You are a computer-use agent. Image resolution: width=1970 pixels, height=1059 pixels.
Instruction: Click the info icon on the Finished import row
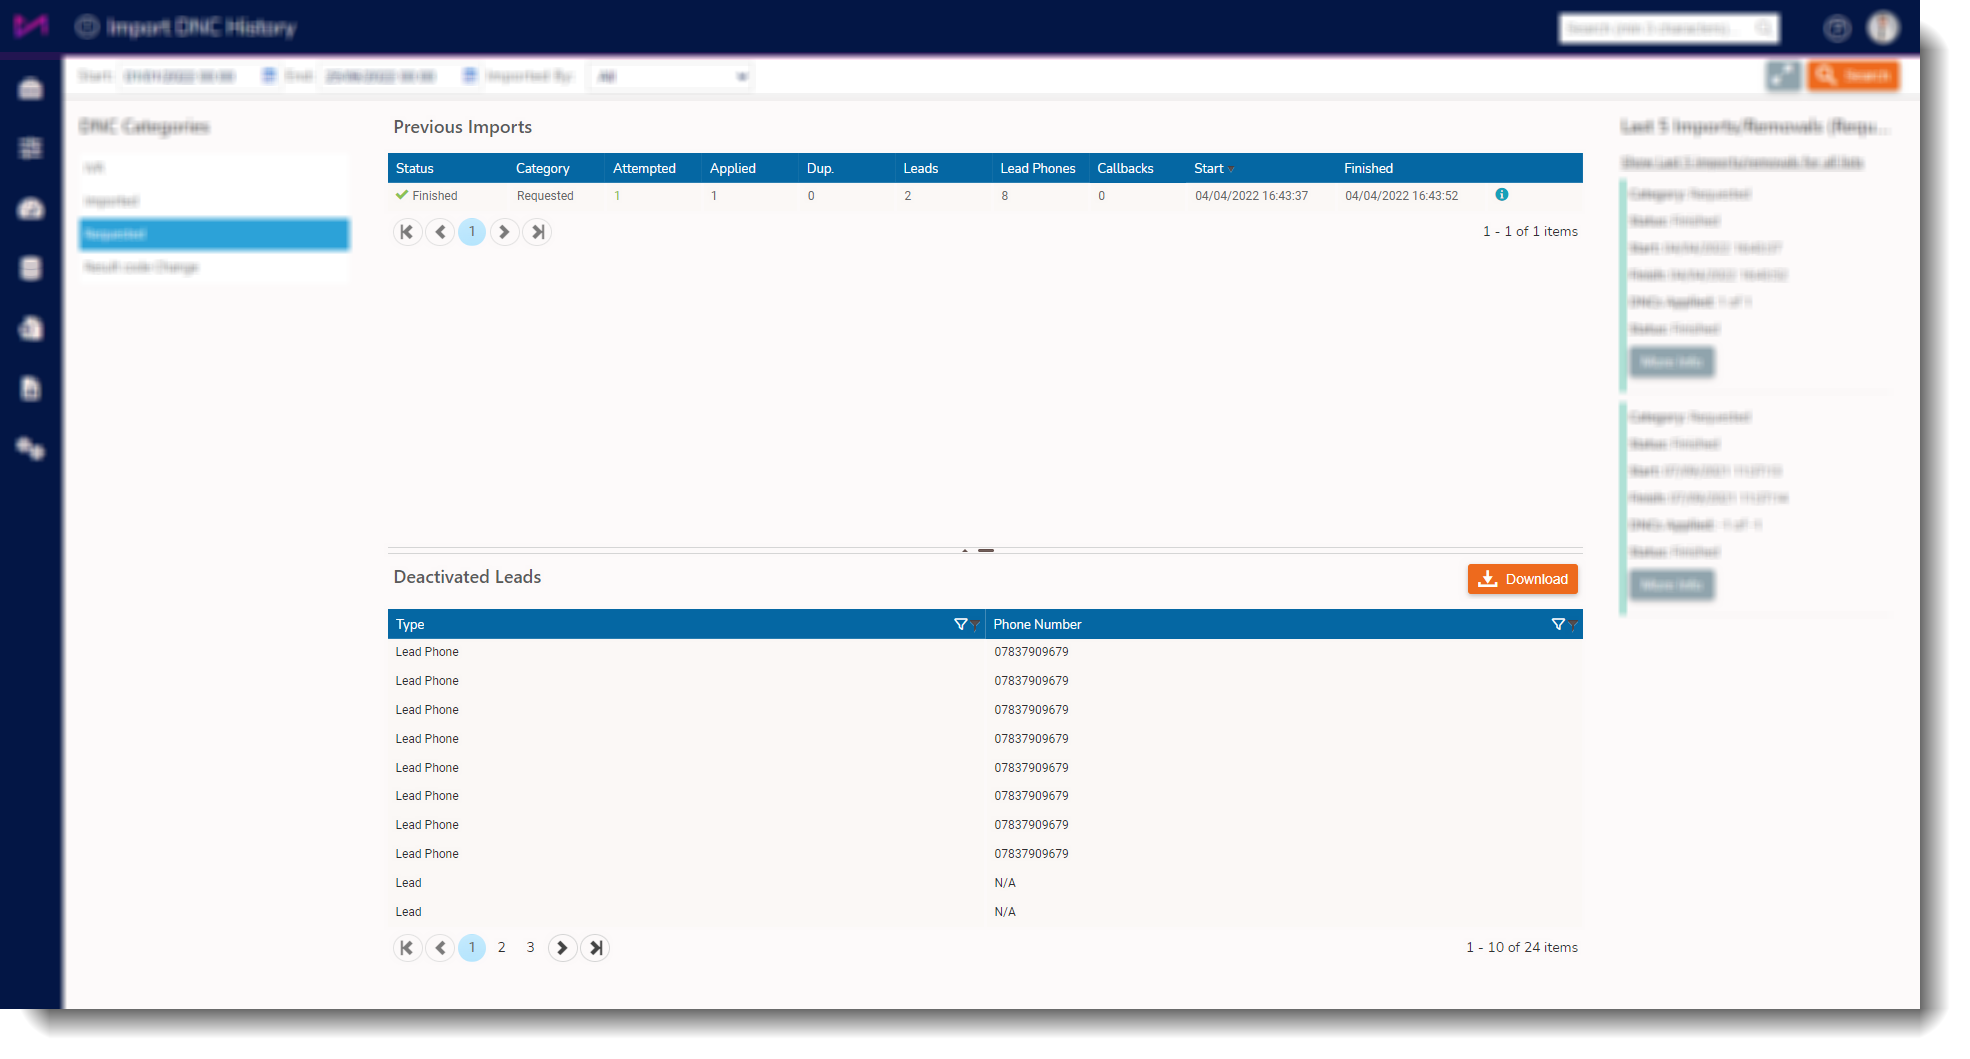point(1502,195)
